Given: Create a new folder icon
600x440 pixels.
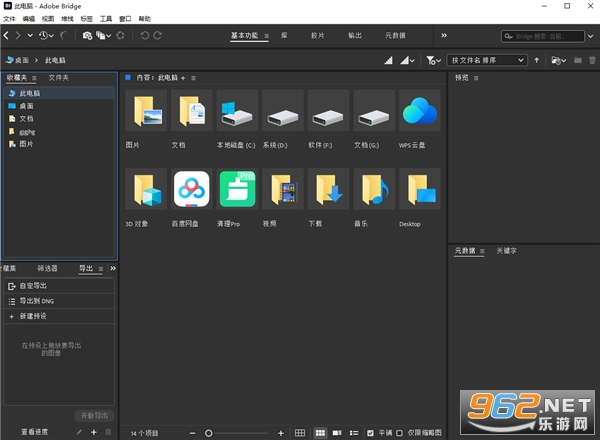Looking at the screenshot, I should coord(578,60).
